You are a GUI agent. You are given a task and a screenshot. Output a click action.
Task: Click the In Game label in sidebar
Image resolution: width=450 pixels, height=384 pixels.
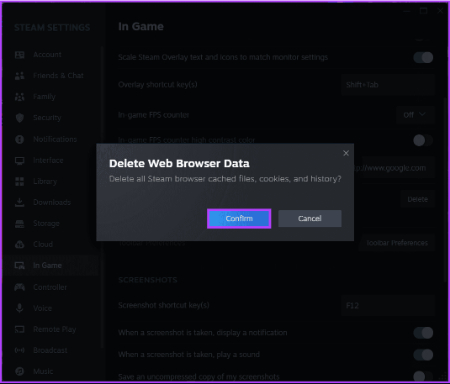coord(47,265)
